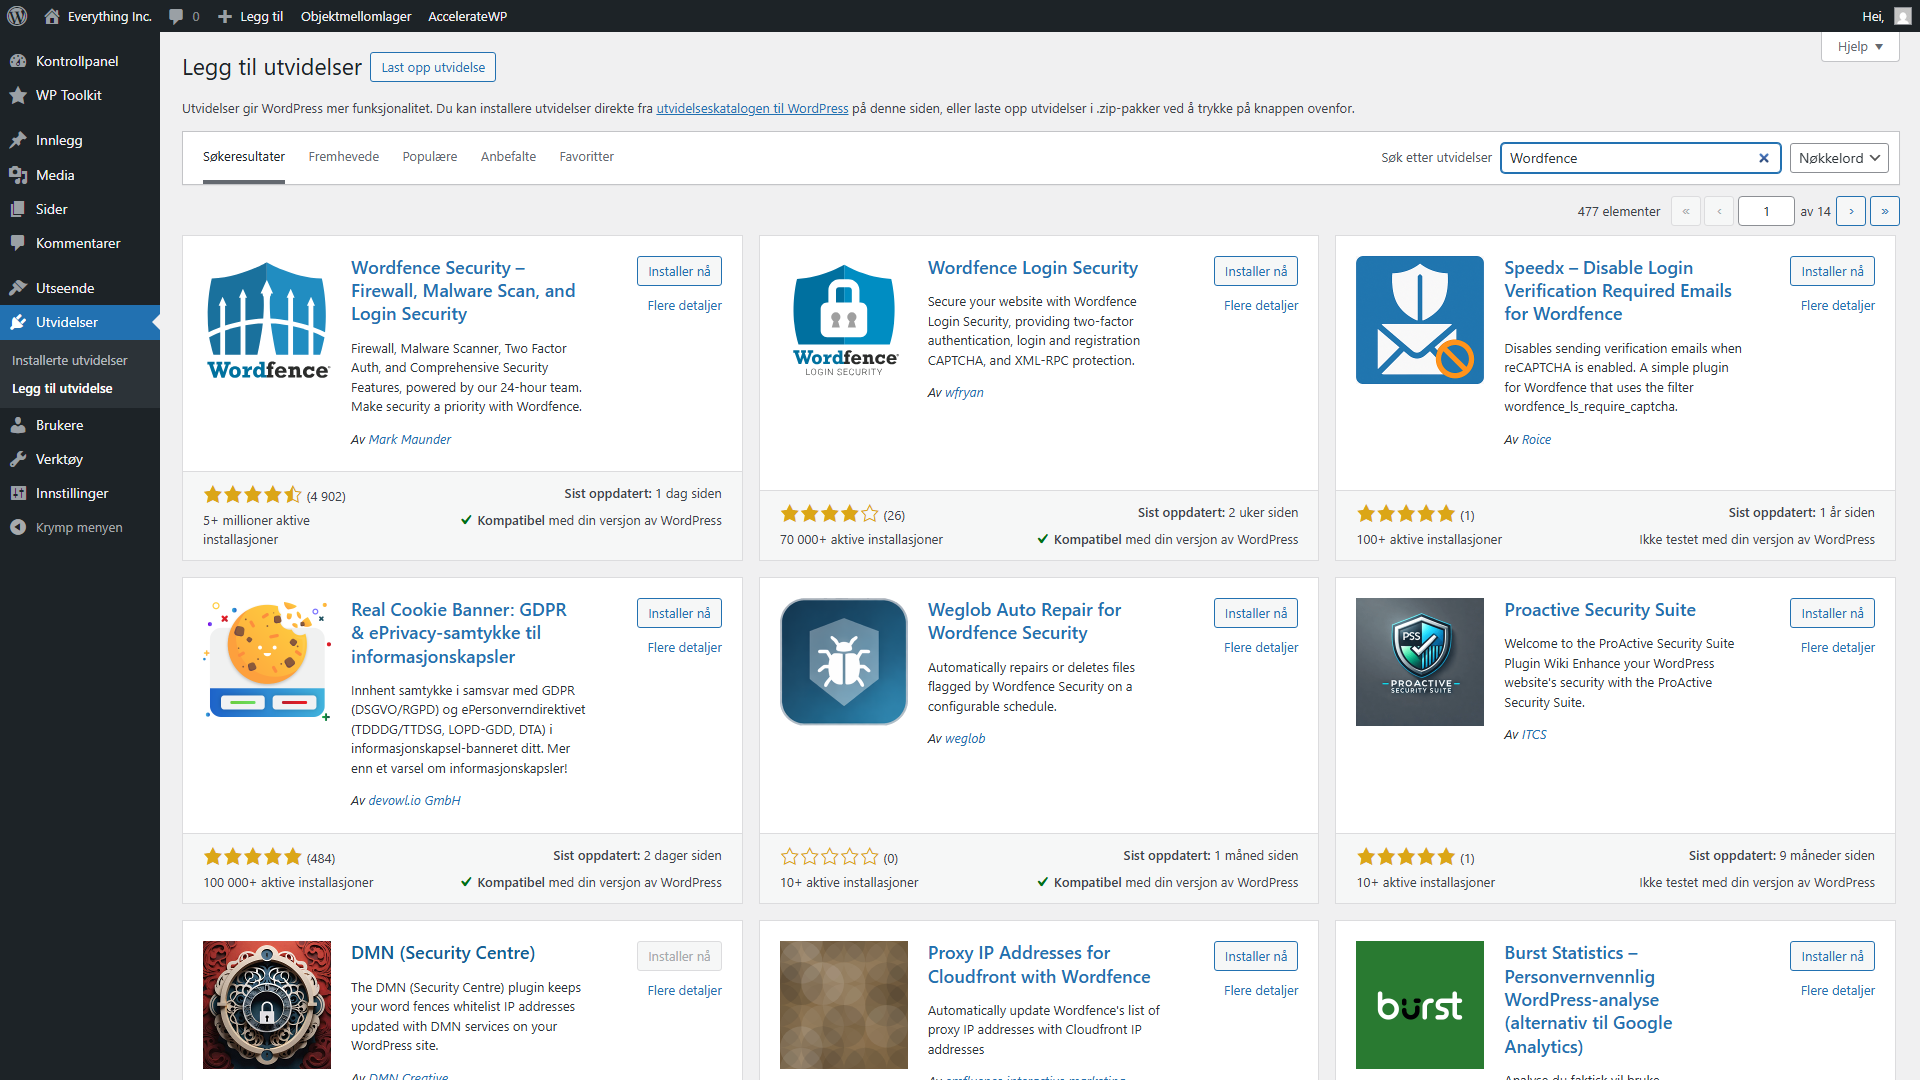The width and height of the screenshot is (1920, 1080).
Task: Collapse menu via Krymp menyen arrow icon
Action: (18, 527)
